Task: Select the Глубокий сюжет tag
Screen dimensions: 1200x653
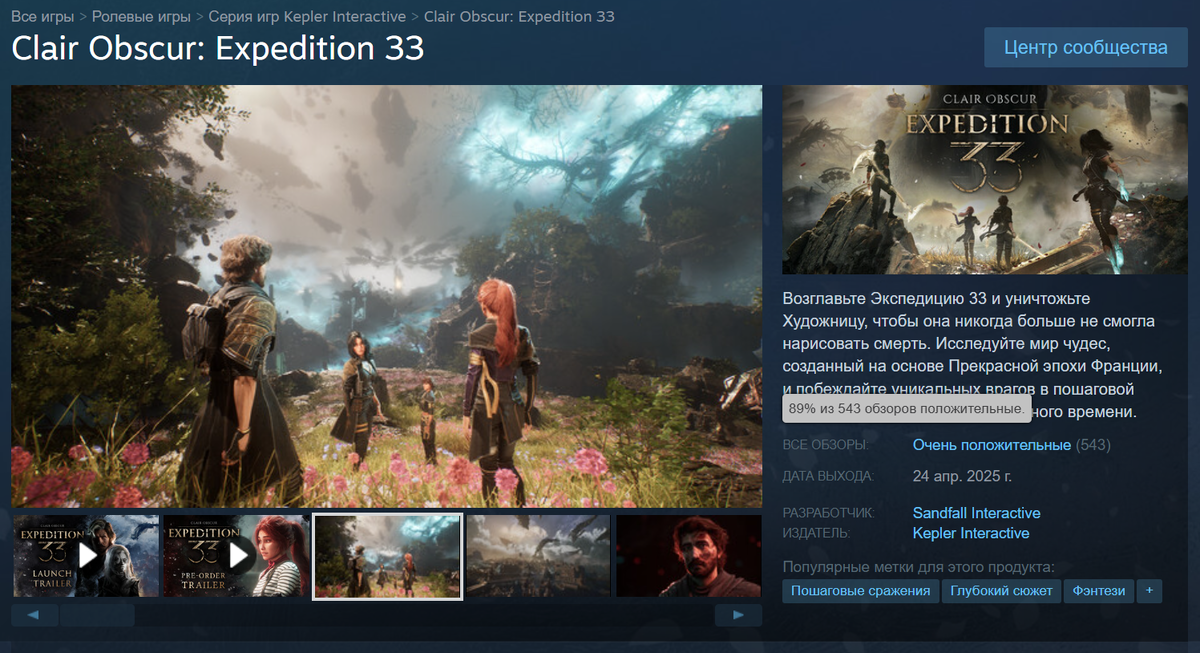Action: 1001,591
